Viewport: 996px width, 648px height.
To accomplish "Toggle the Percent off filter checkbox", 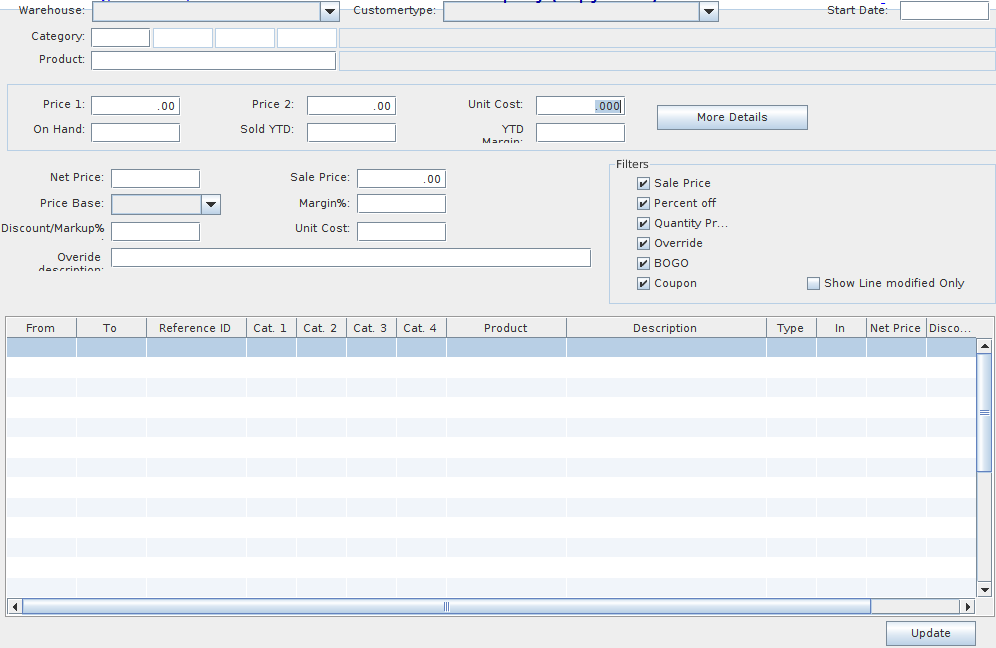I will [643, 204].
